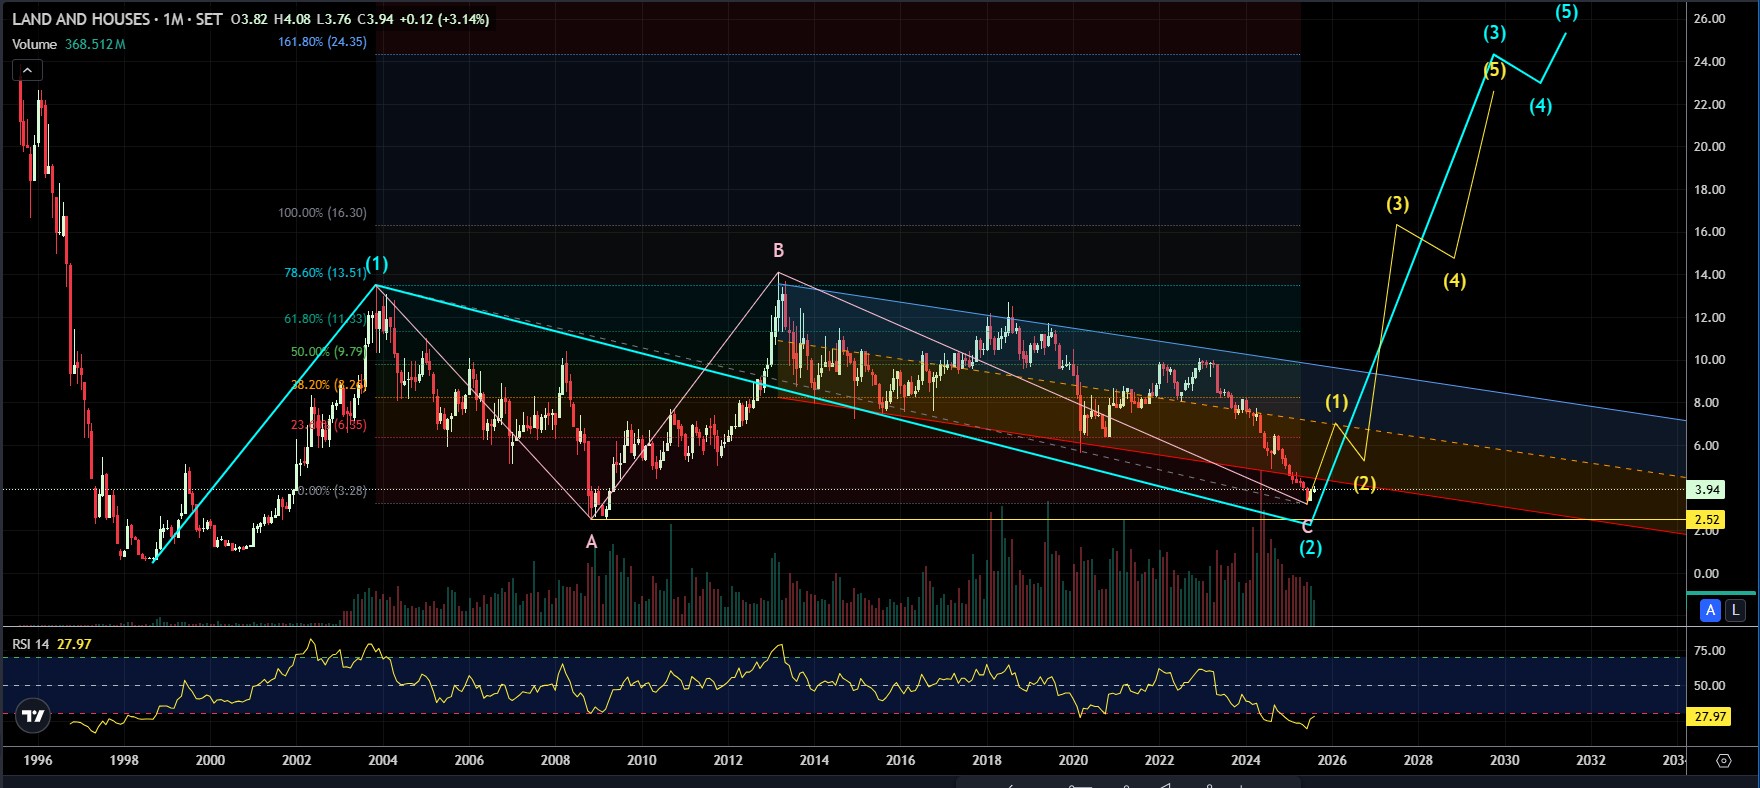Click the yellow 2.52 price line label
The width and height of the screenshot is (1760, 788).
click(x=1708, y=519)
